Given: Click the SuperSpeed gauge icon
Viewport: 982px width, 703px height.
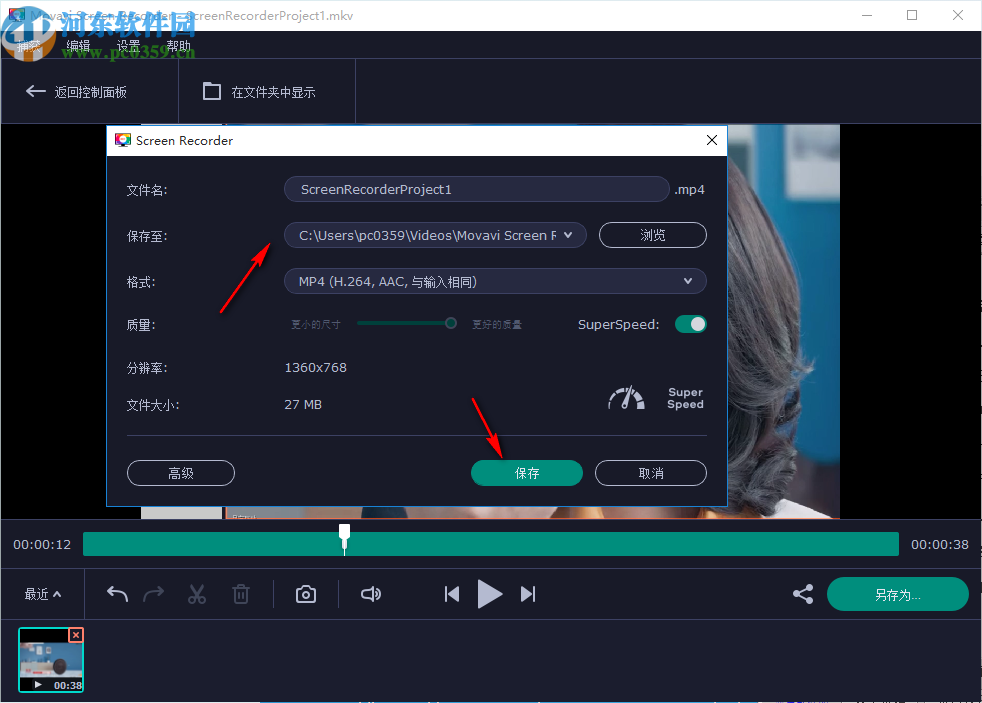Looking at the screenshot, I should tap(626, 397).
